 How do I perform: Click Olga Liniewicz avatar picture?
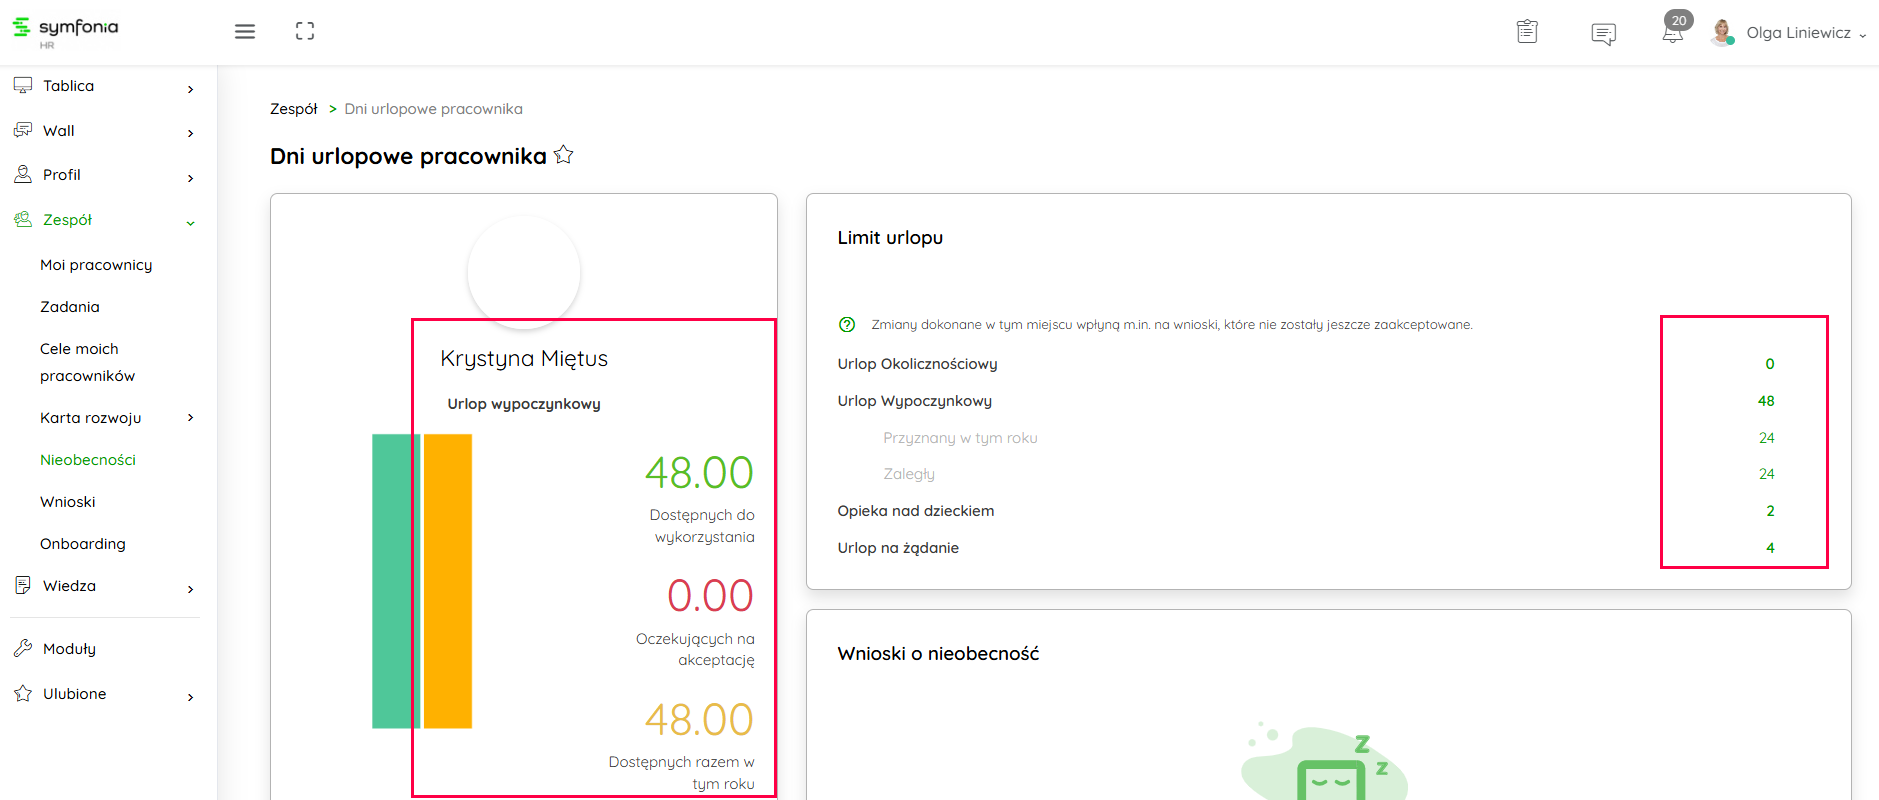[1722, 33]
